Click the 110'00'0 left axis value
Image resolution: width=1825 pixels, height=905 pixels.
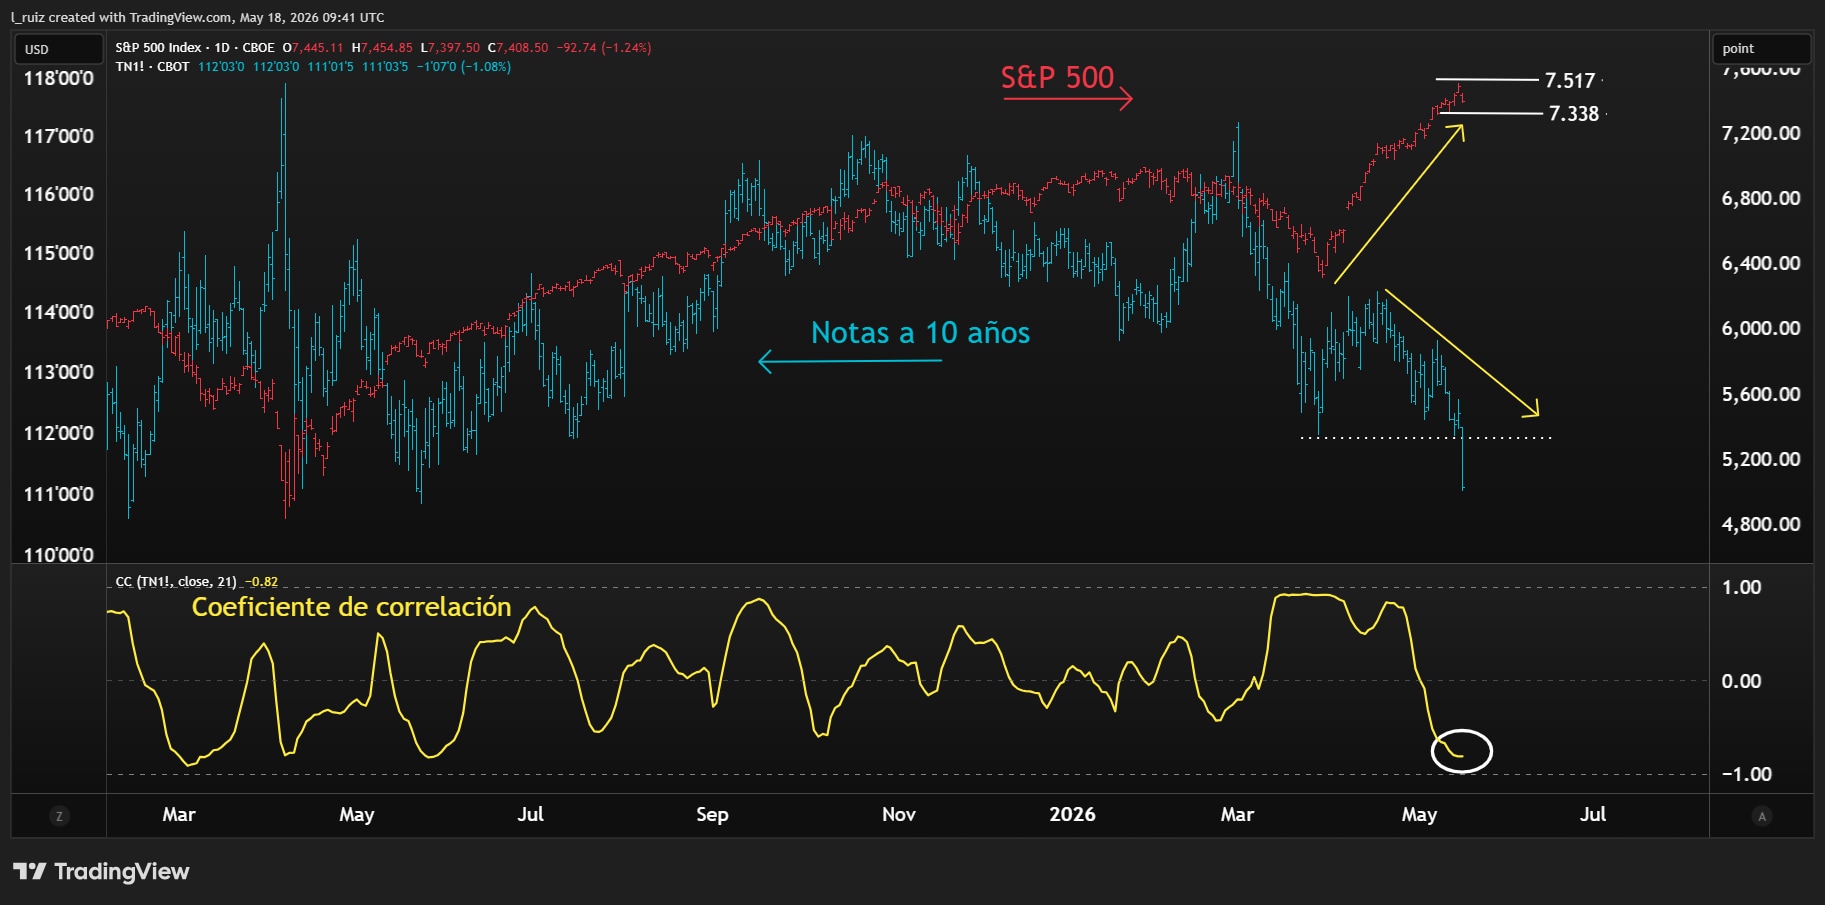(59, 555)
